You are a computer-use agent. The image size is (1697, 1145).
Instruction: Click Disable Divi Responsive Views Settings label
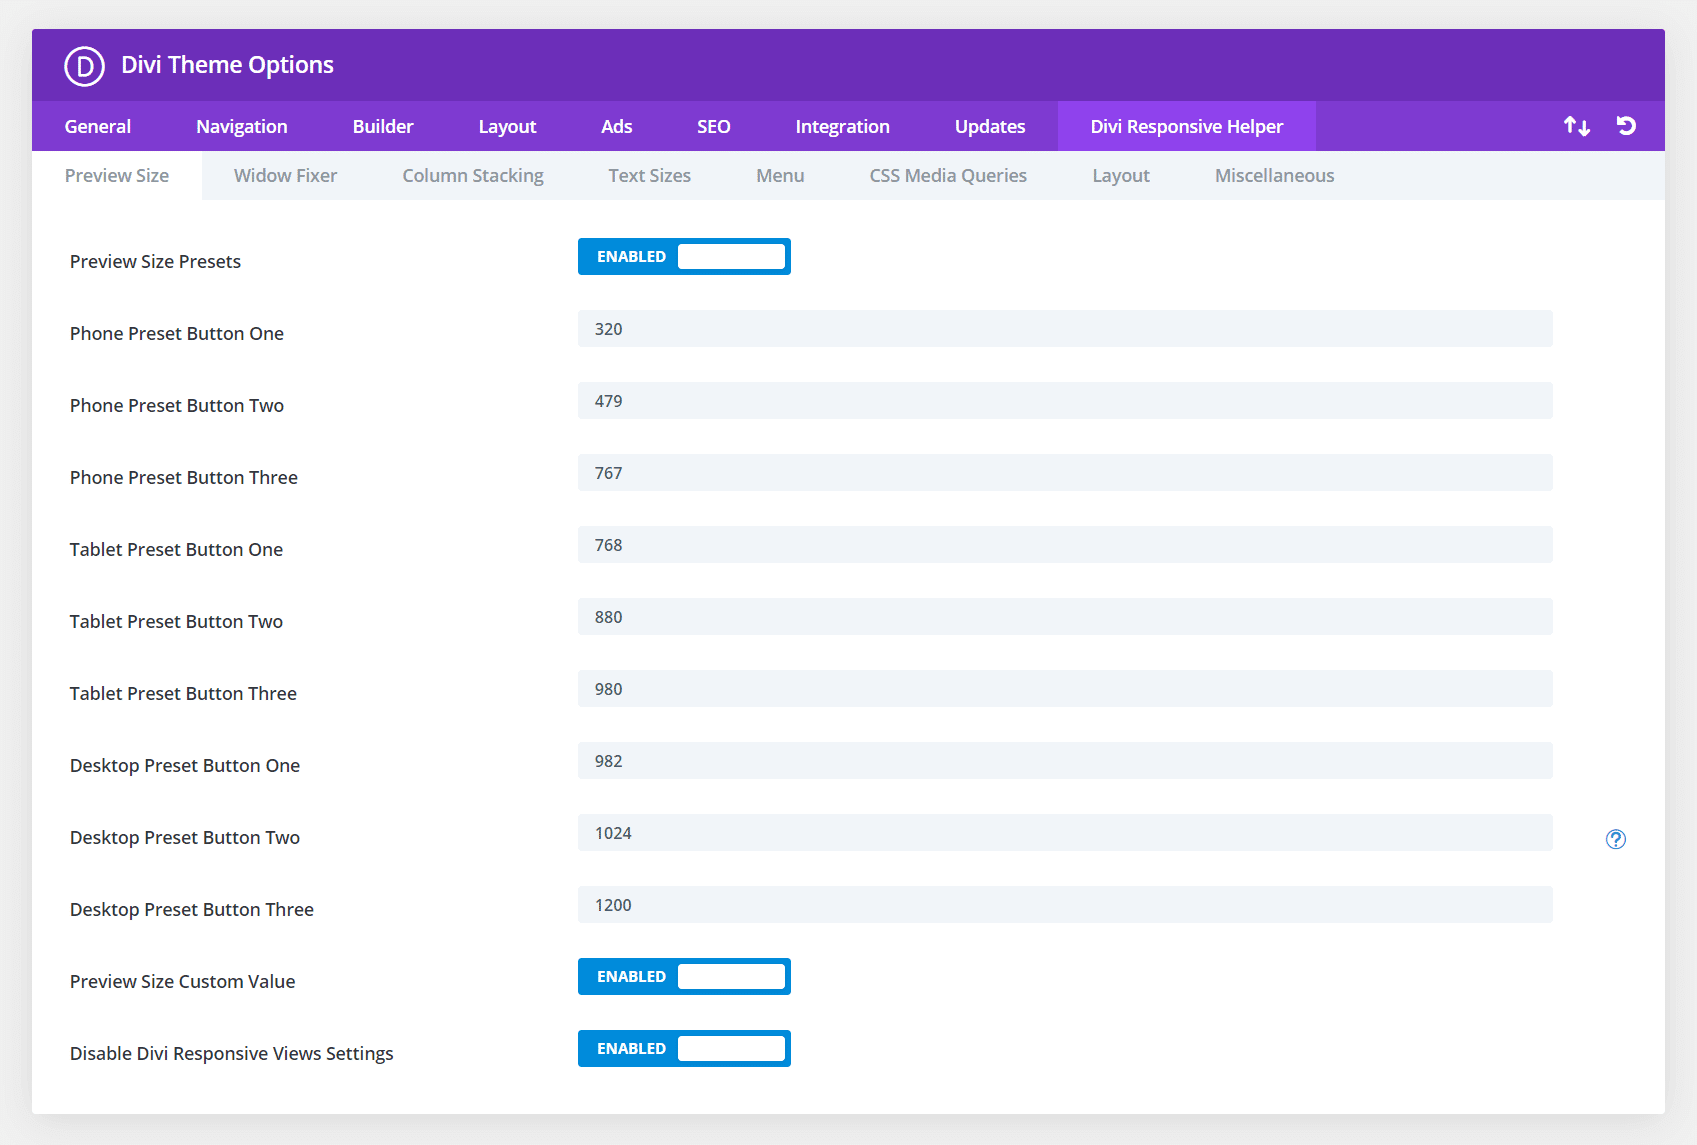click(231, 1054)
